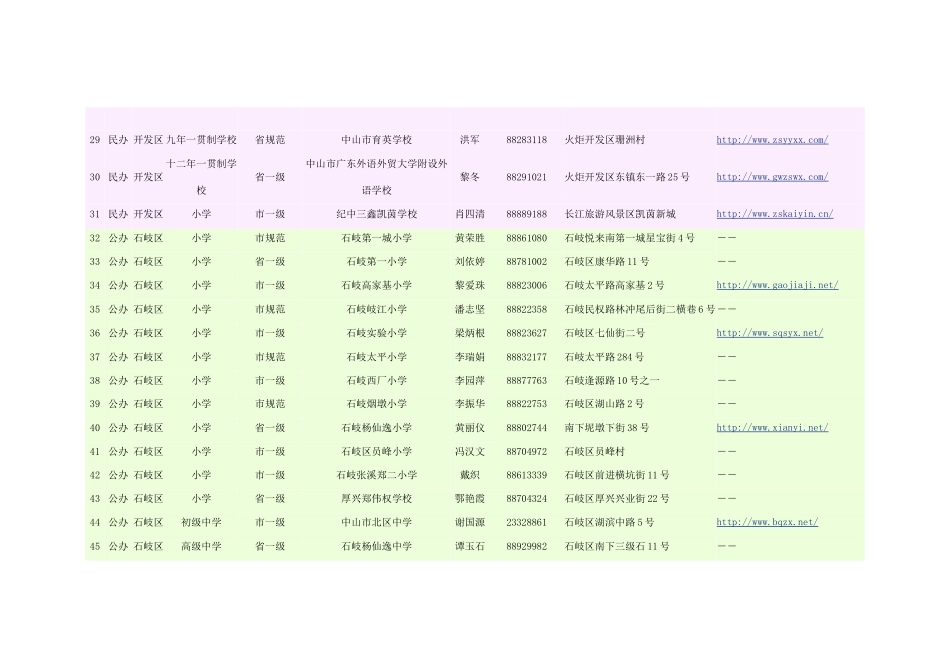Click the address 火炬开发区珊洲村
This screenshot has height=672, width=950.
[x=605, y=140]
